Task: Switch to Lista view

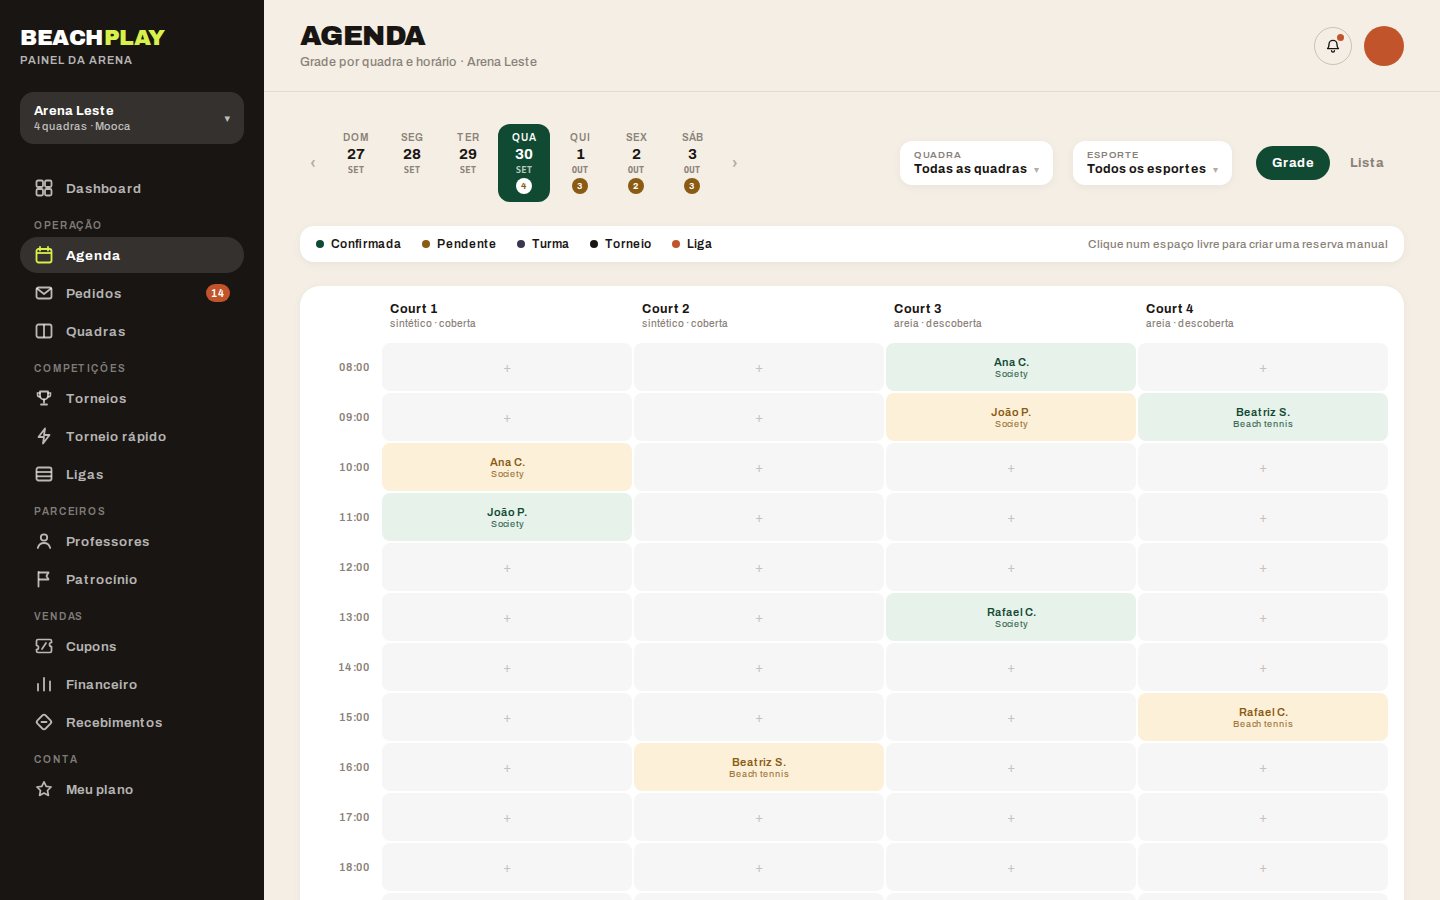Action: coord(1367,163)
